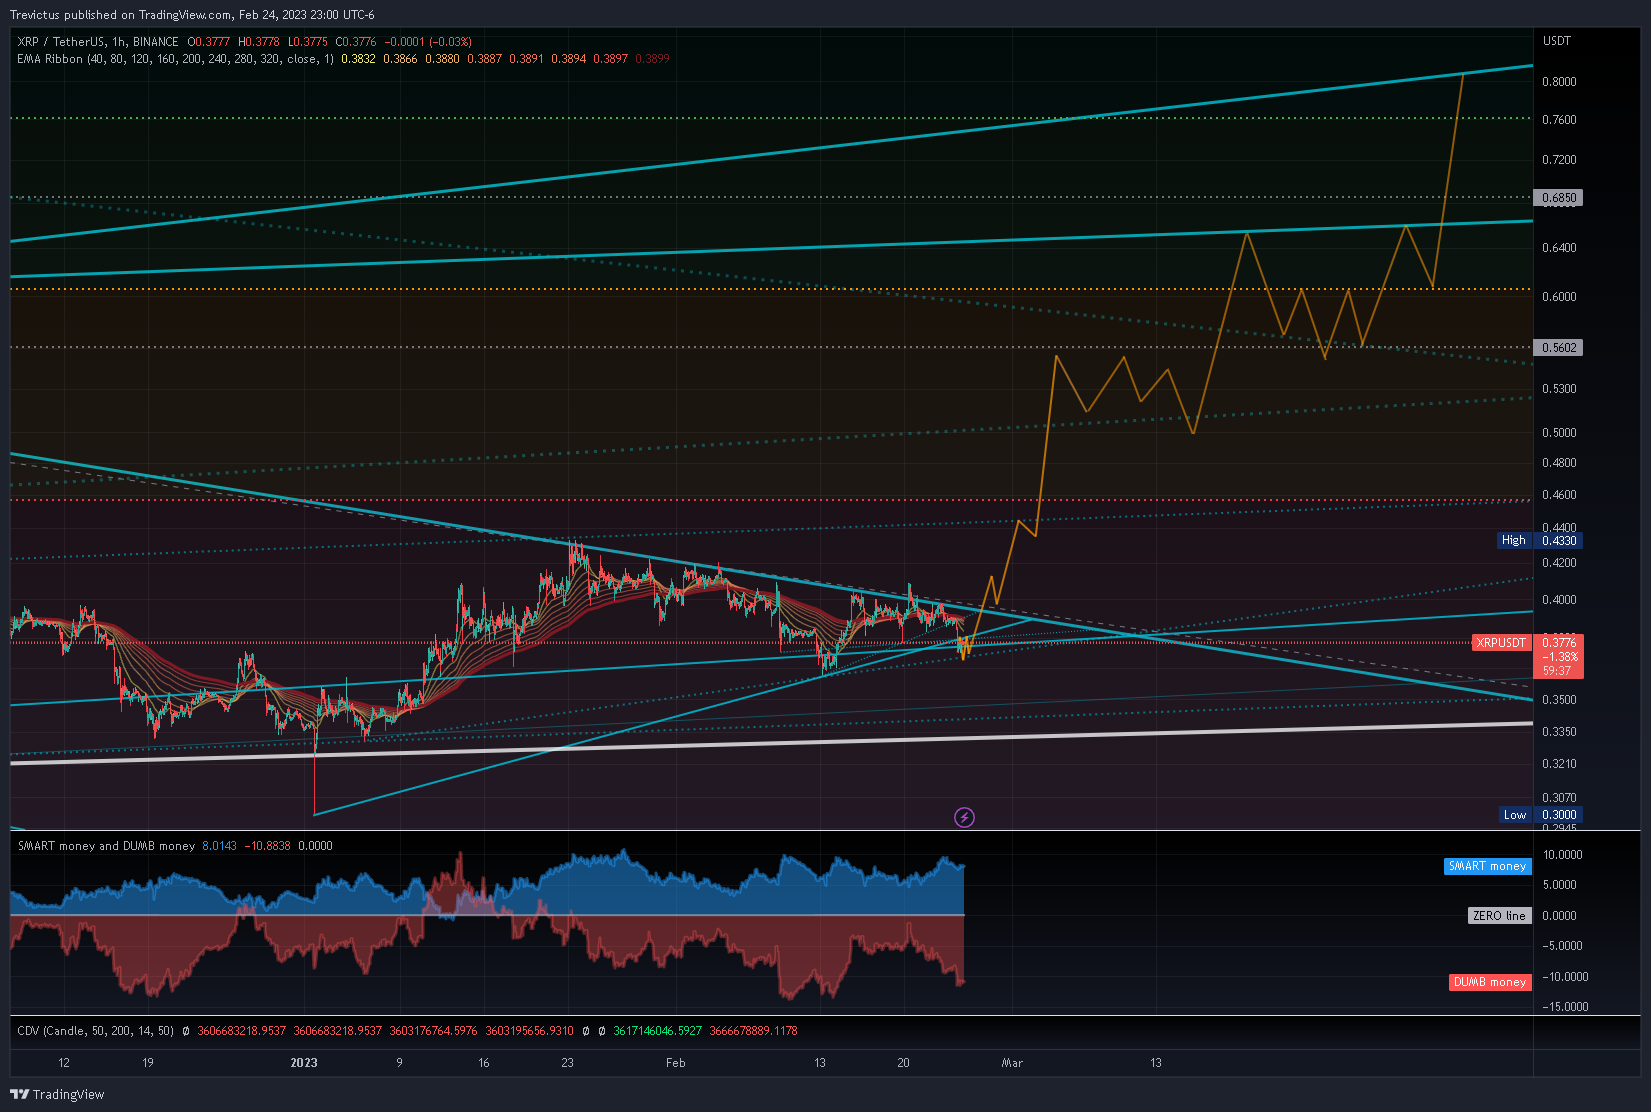Click the Low 0.3000 price label
Image resolution: width=1651 pixels, height=1112 pixels.
pyautogui.click(x=1541, y=815)
